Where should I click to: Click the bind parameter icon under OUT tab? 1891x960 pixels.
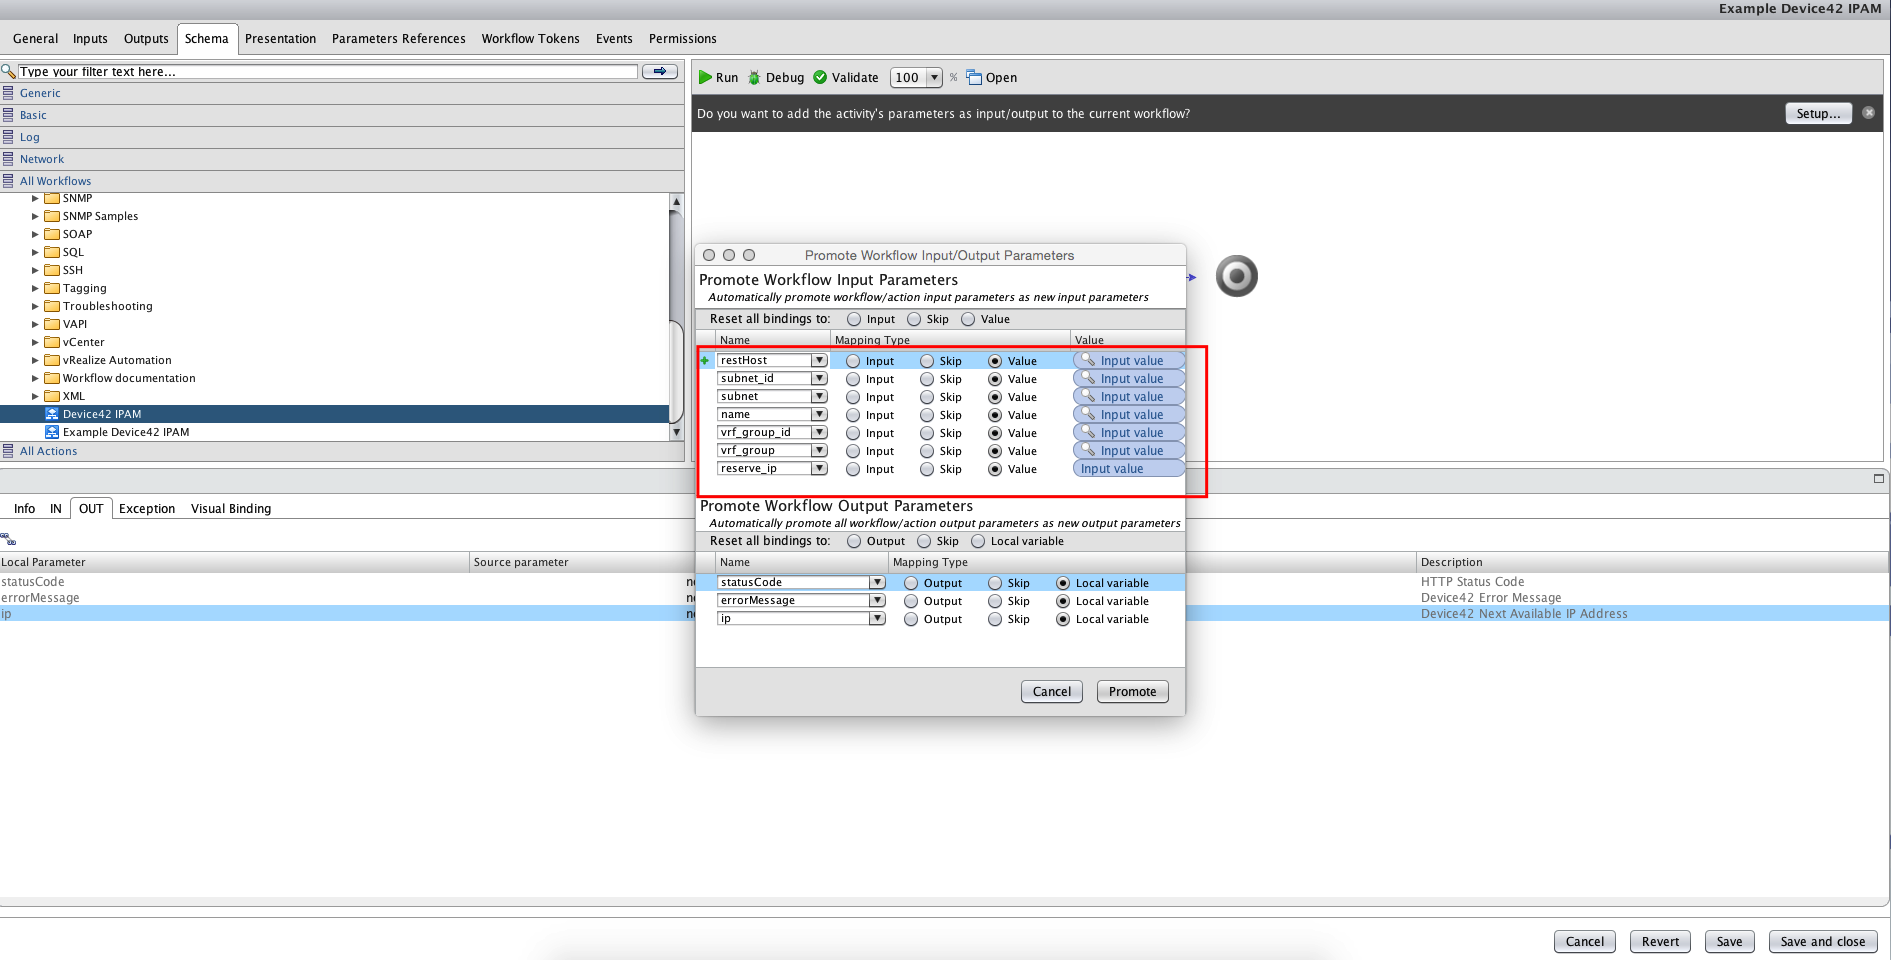(8, 539)
